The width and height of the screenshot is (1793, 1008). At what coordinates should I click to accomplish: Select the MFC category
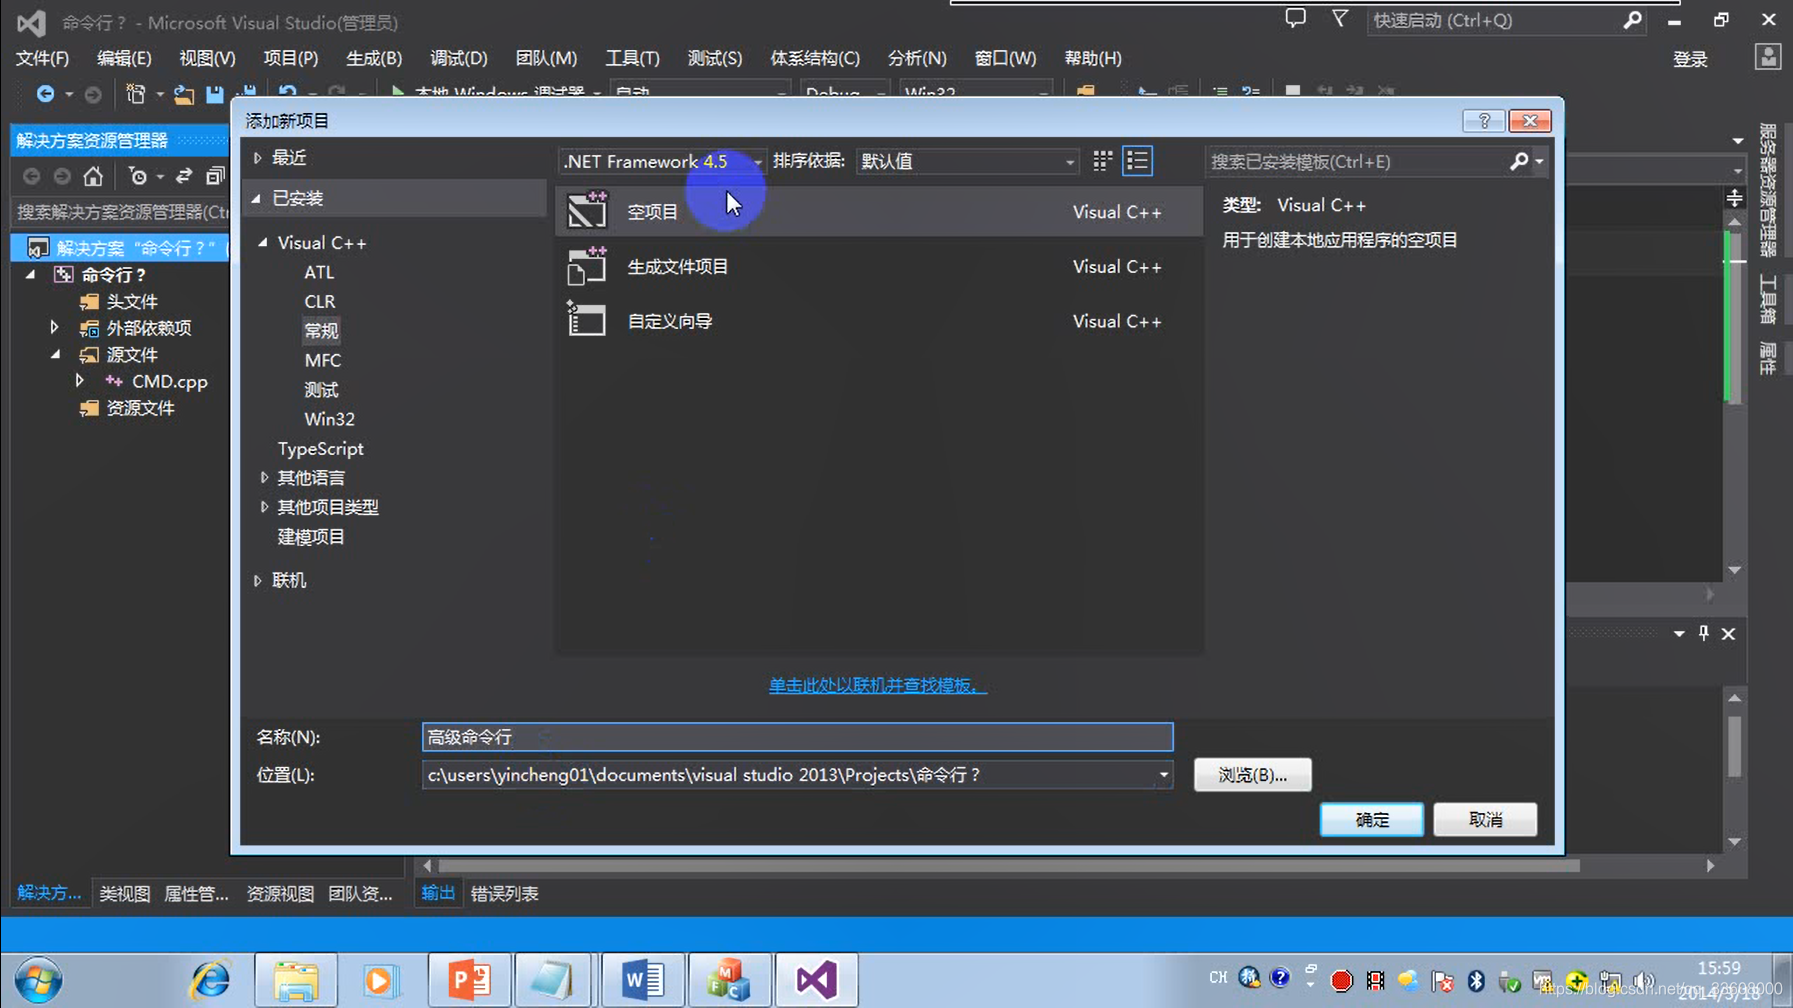[x=322, y=360]
